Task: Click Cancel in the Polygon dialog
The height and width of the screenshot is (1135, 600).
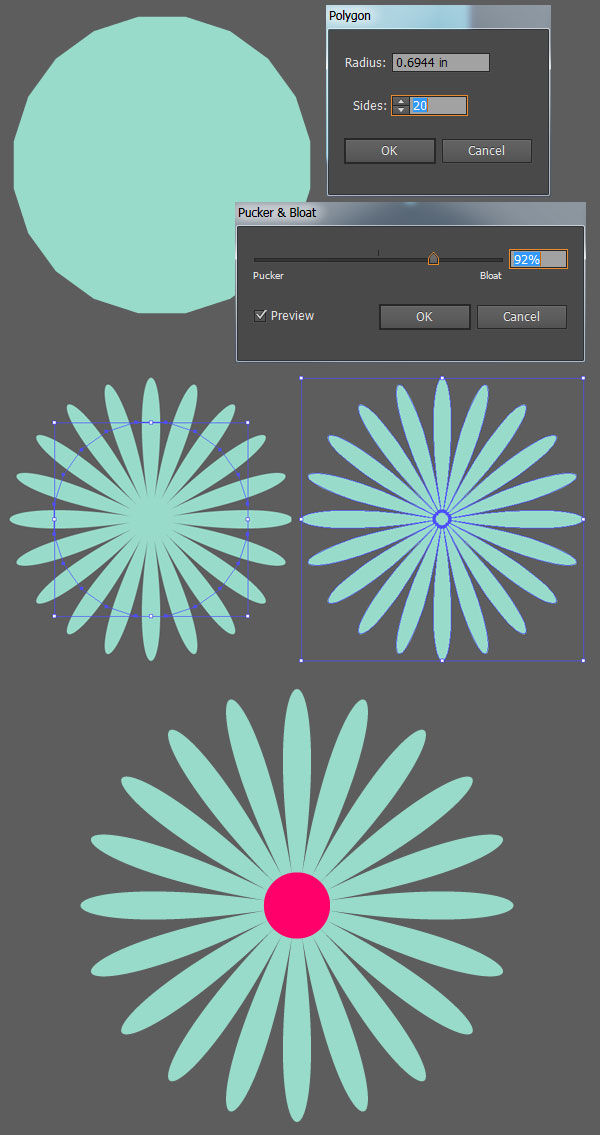Action: 486,151
